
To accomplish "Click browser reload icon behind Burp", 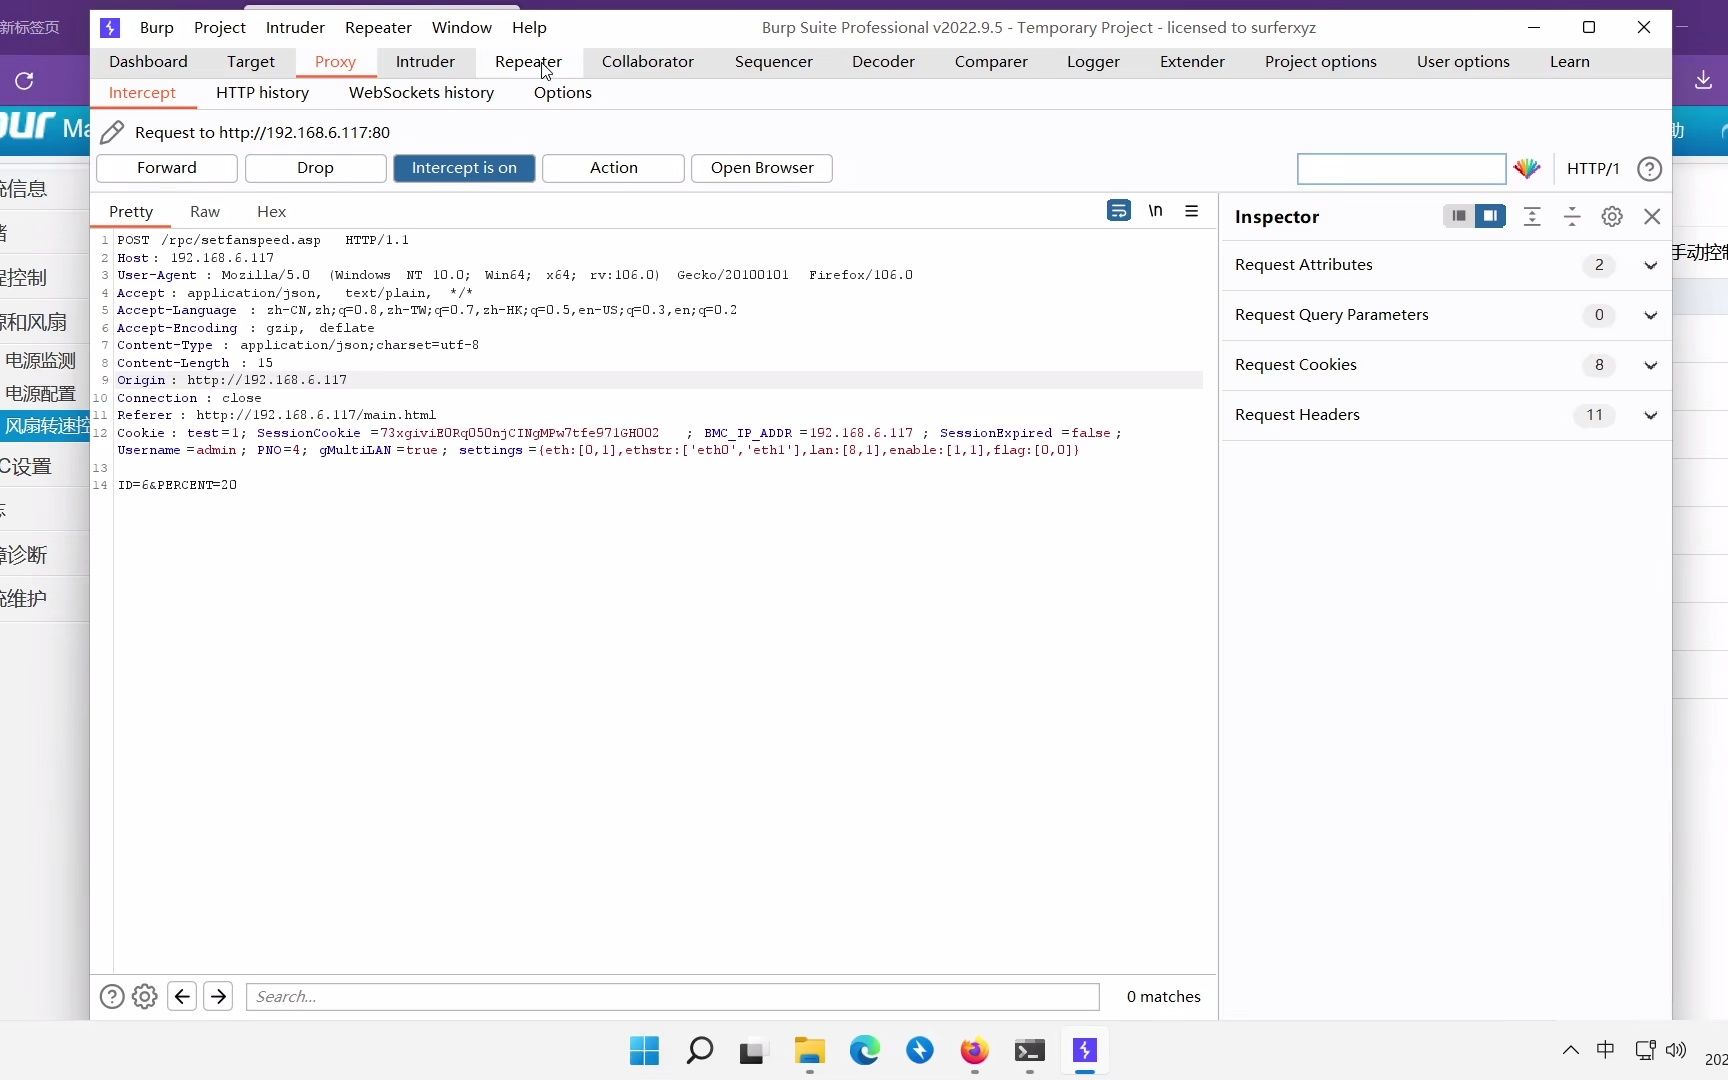I will tap(24, 81).
